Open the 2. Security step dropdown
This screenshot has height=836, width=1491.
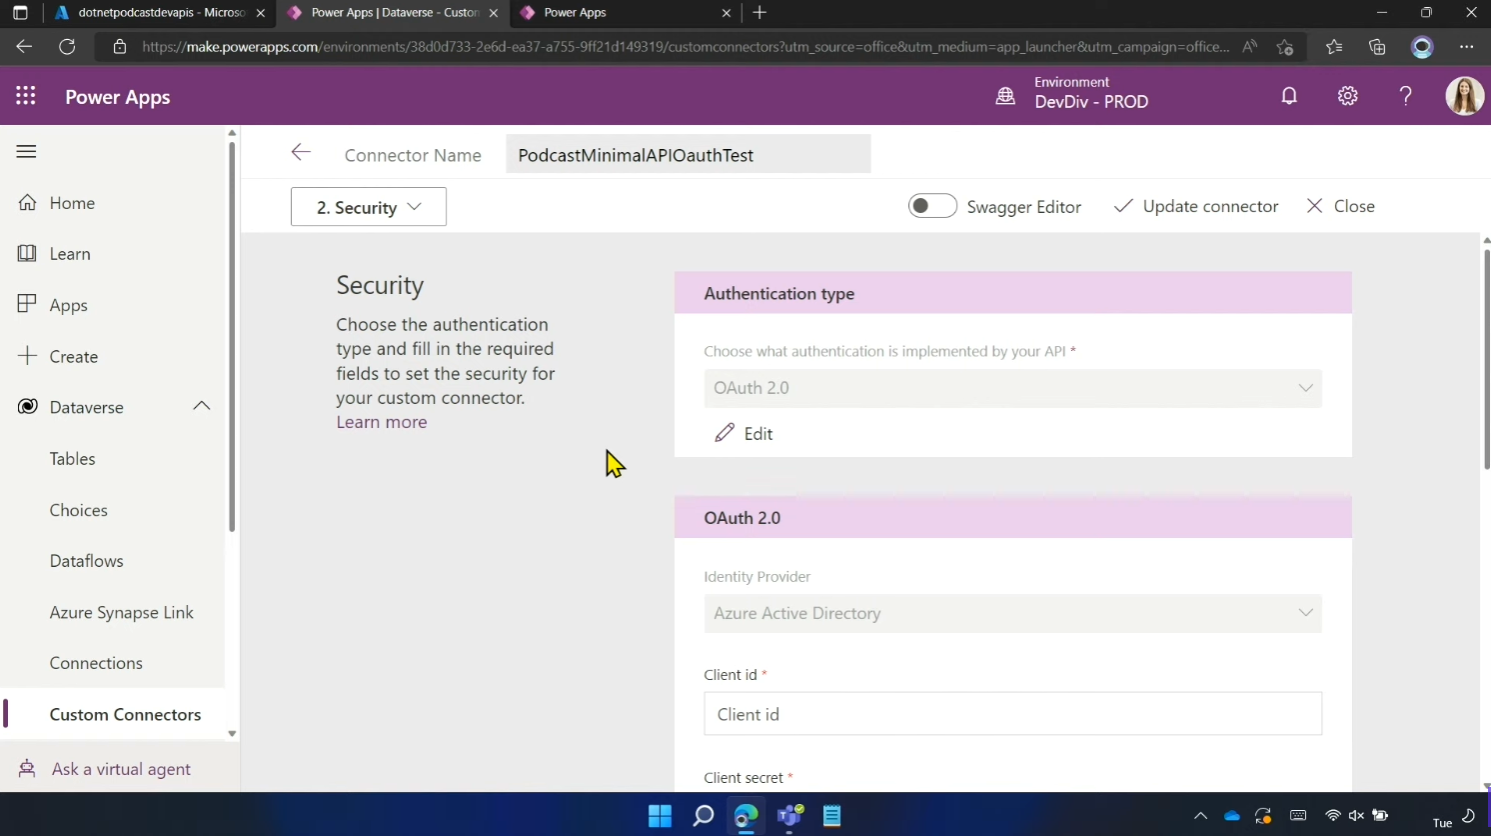coord(369,207)
